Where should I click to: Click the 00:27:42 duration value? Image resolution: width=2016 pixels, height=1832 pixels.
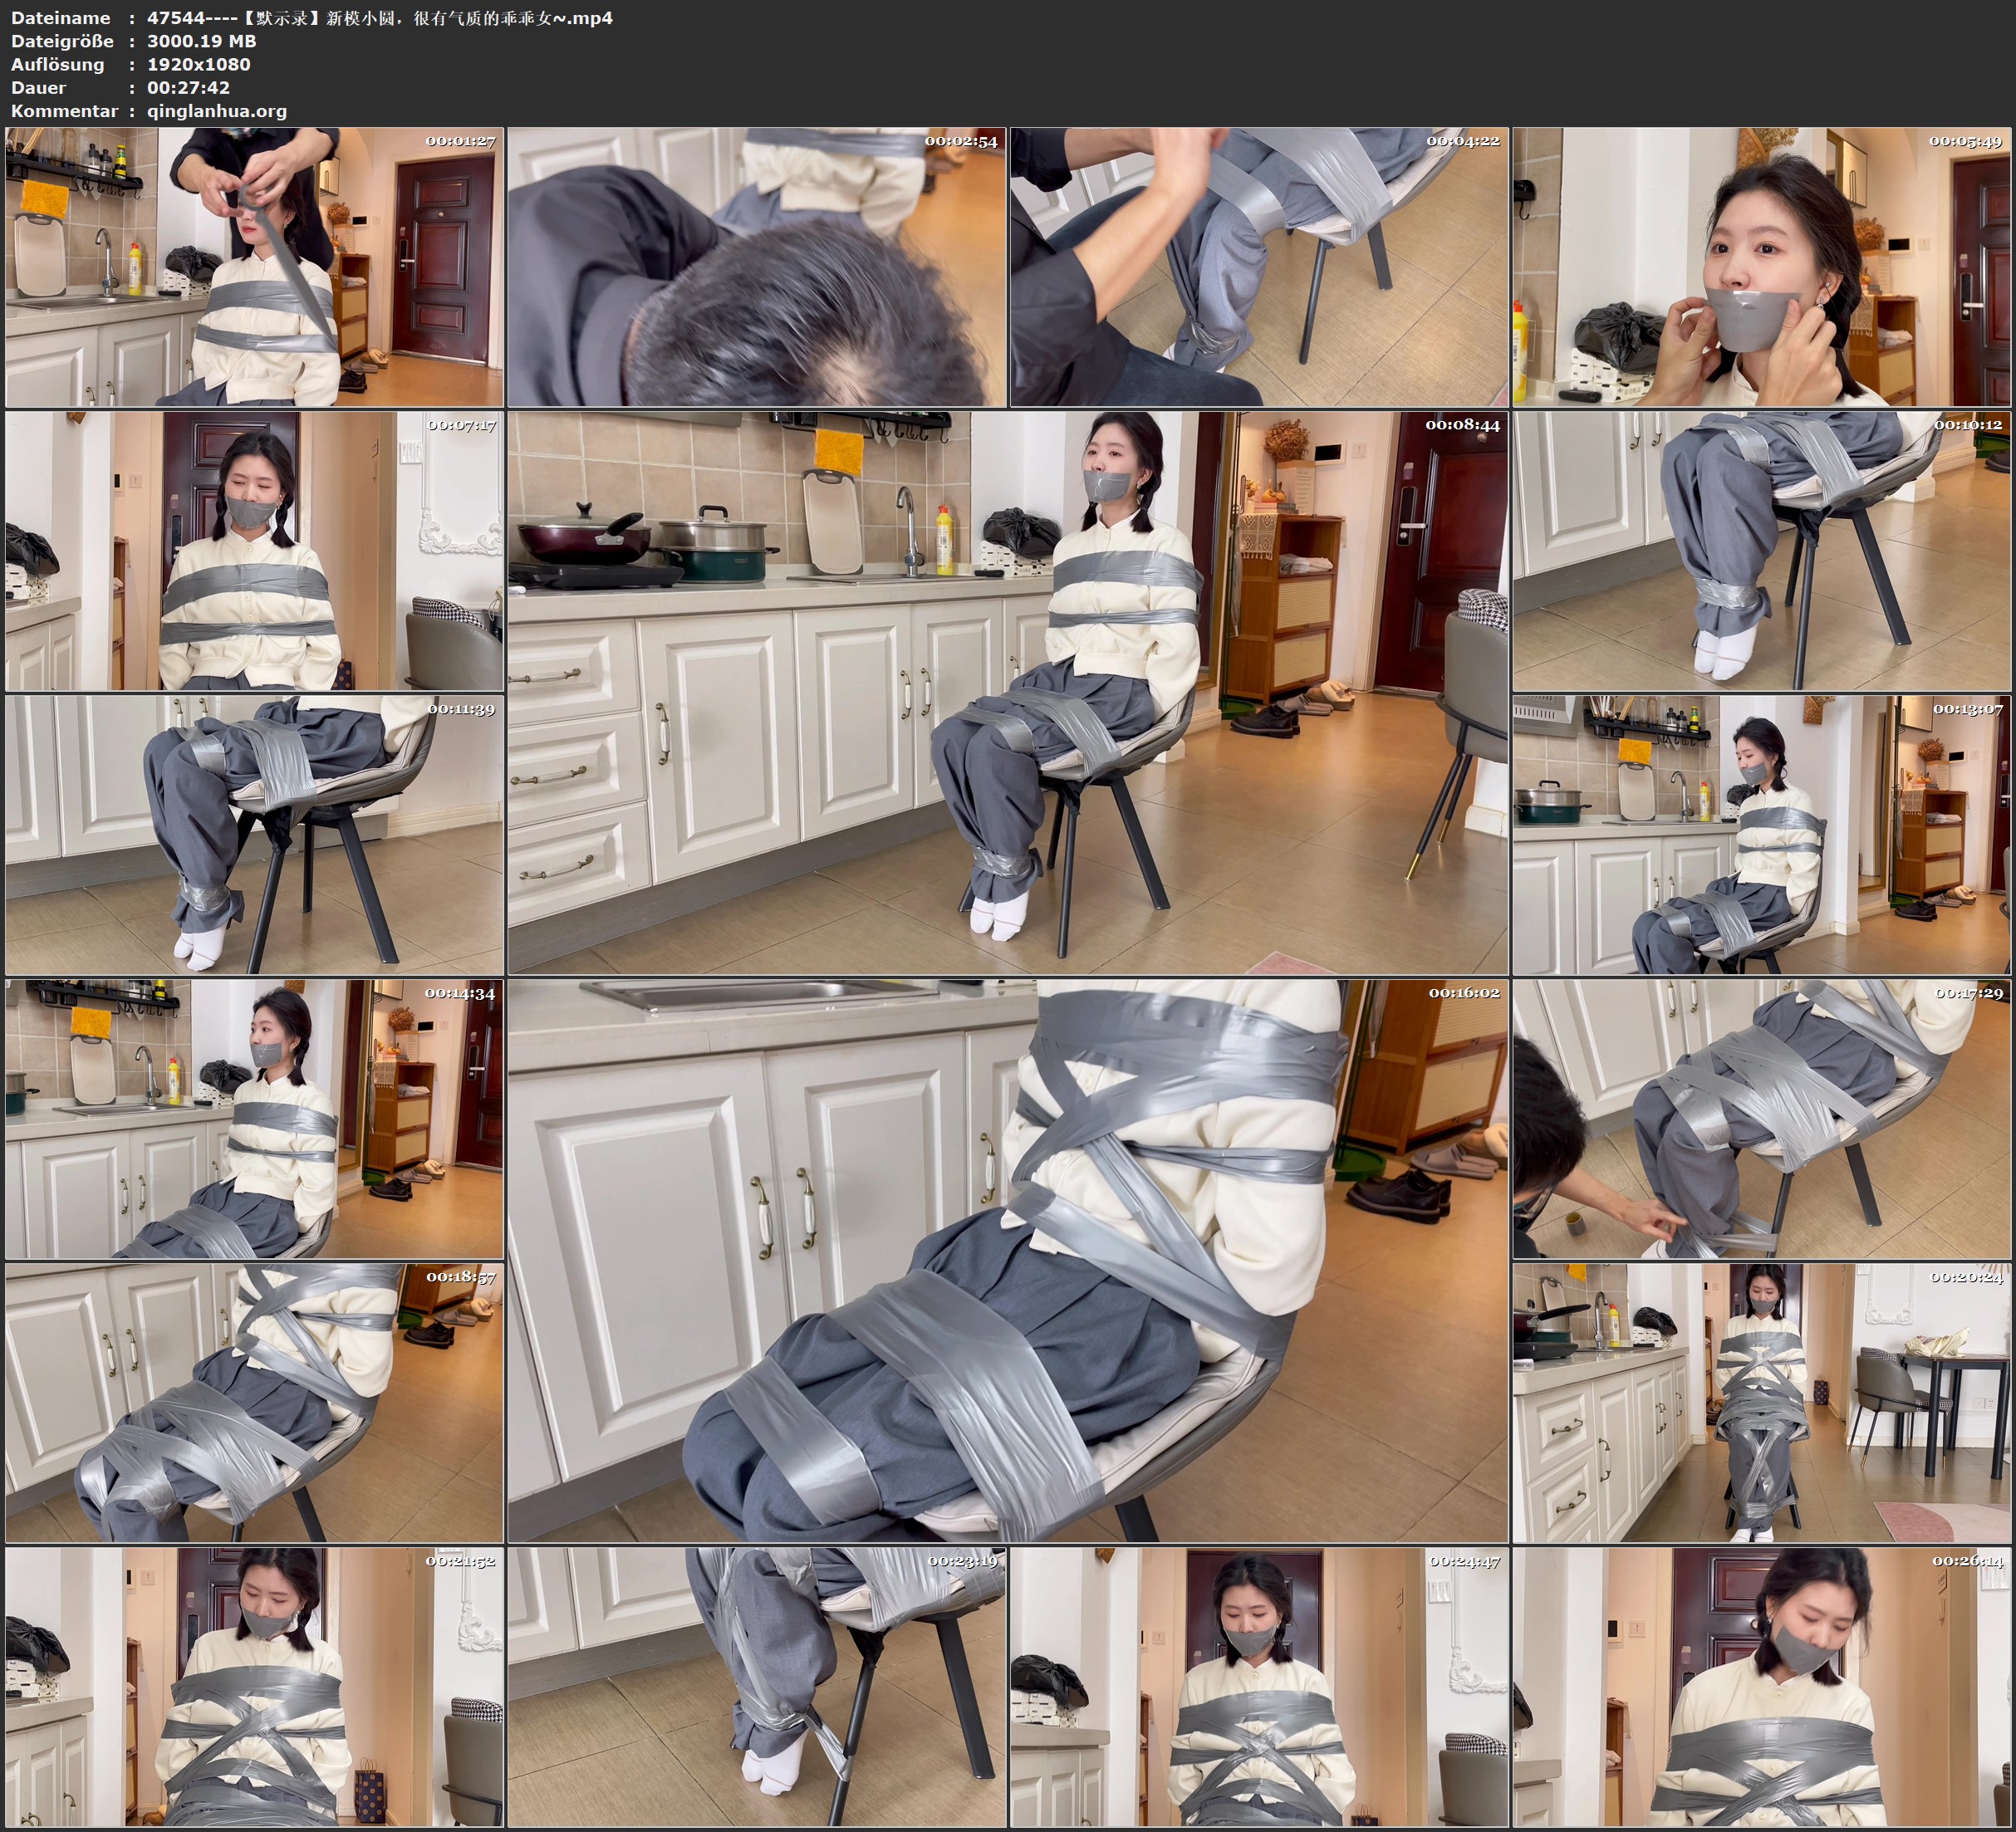189,88
